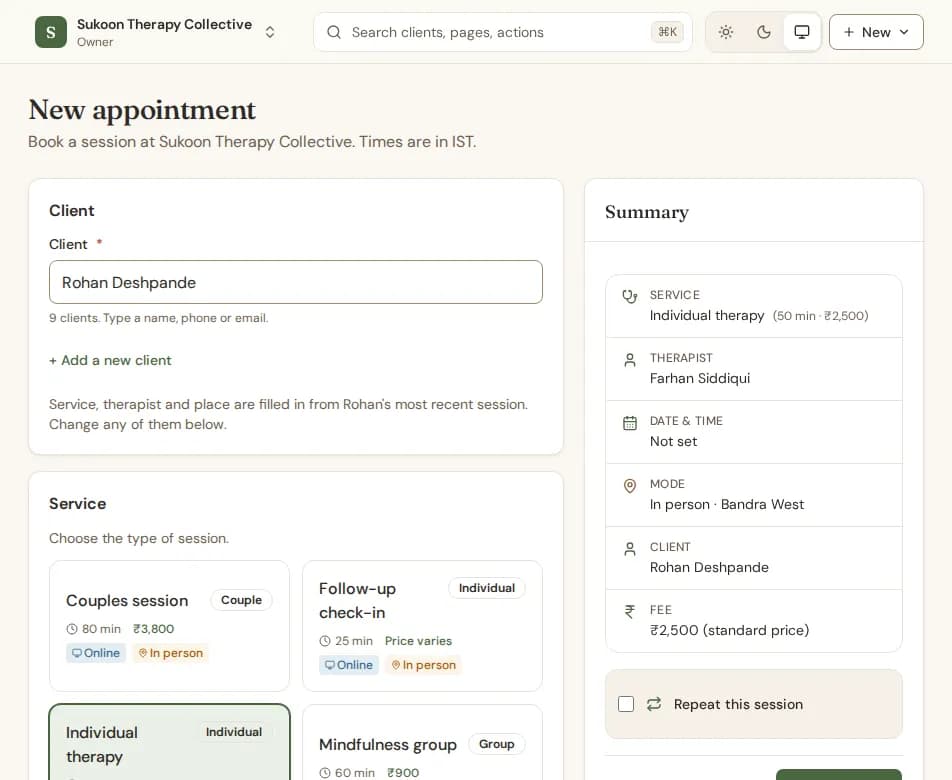The height and width of the screenshot is (780, 952).
Task: Open the New dropdown button
Action: pyautogui.click(x=876, y=32)
